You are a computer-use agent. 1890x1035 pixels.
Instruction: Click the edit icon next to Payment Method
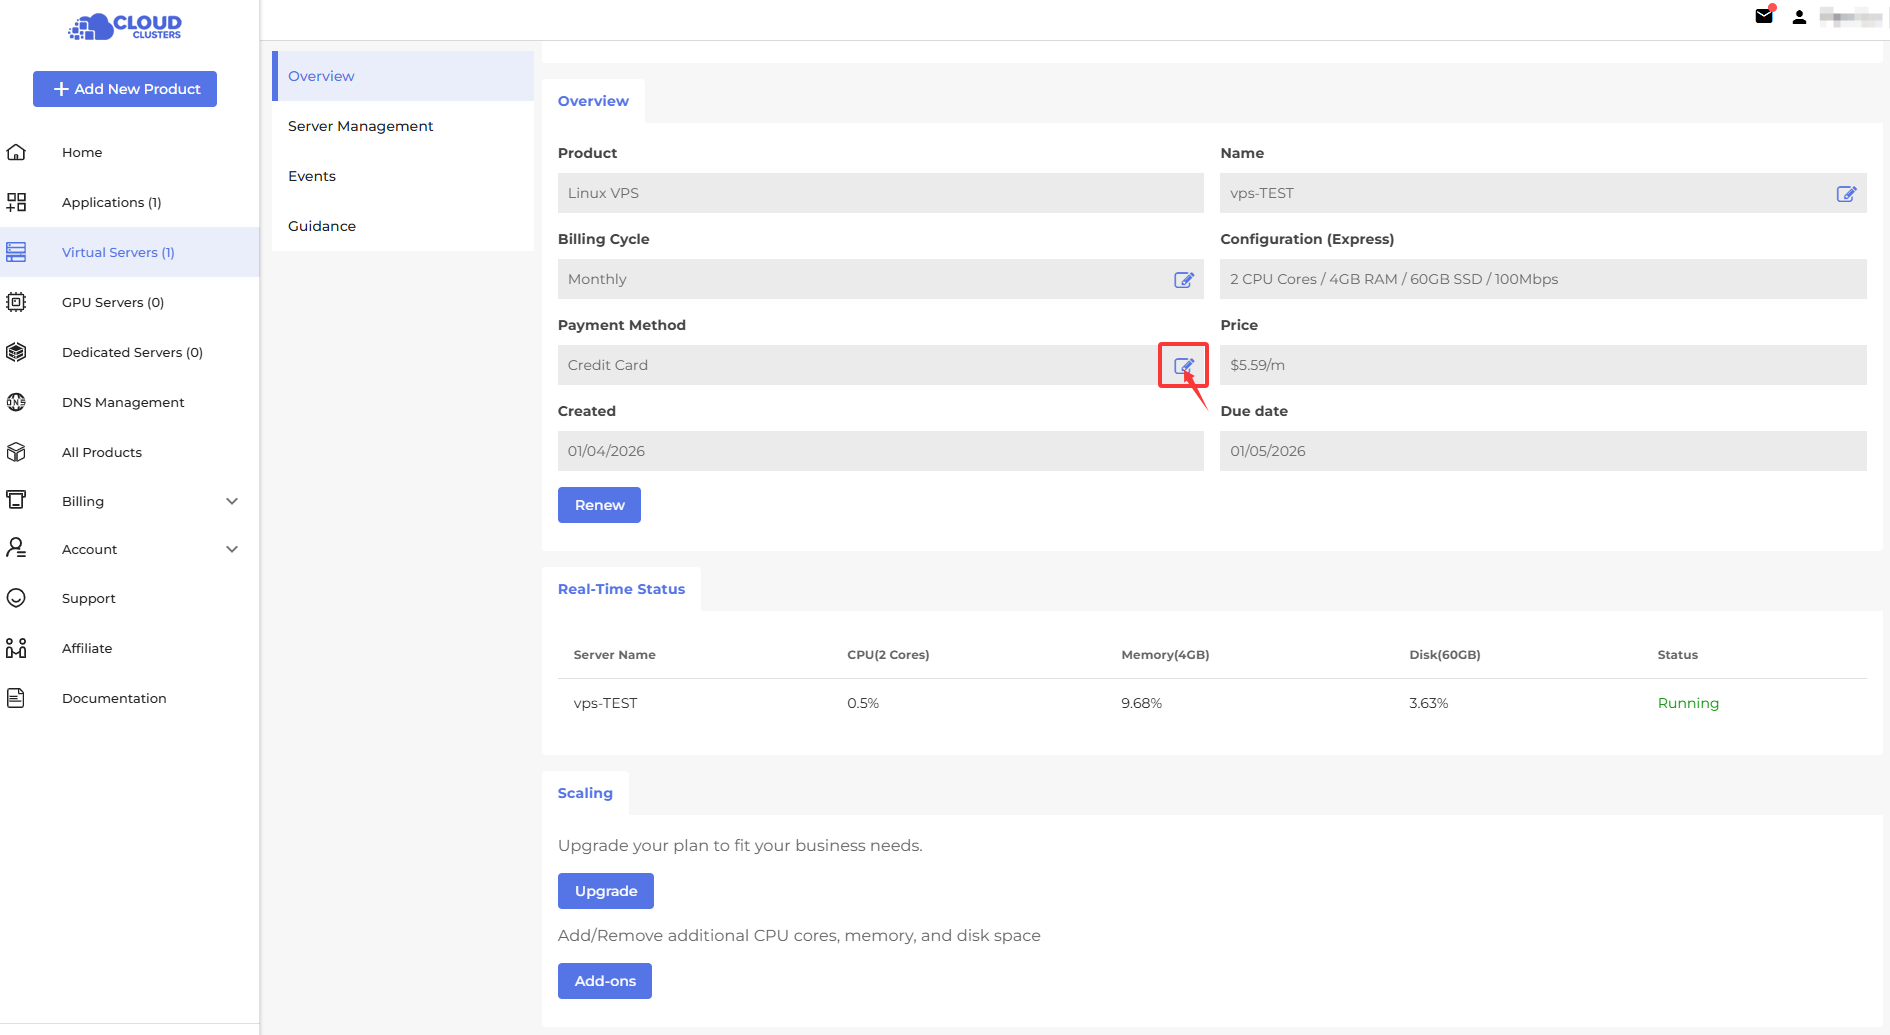[1183, 366]
